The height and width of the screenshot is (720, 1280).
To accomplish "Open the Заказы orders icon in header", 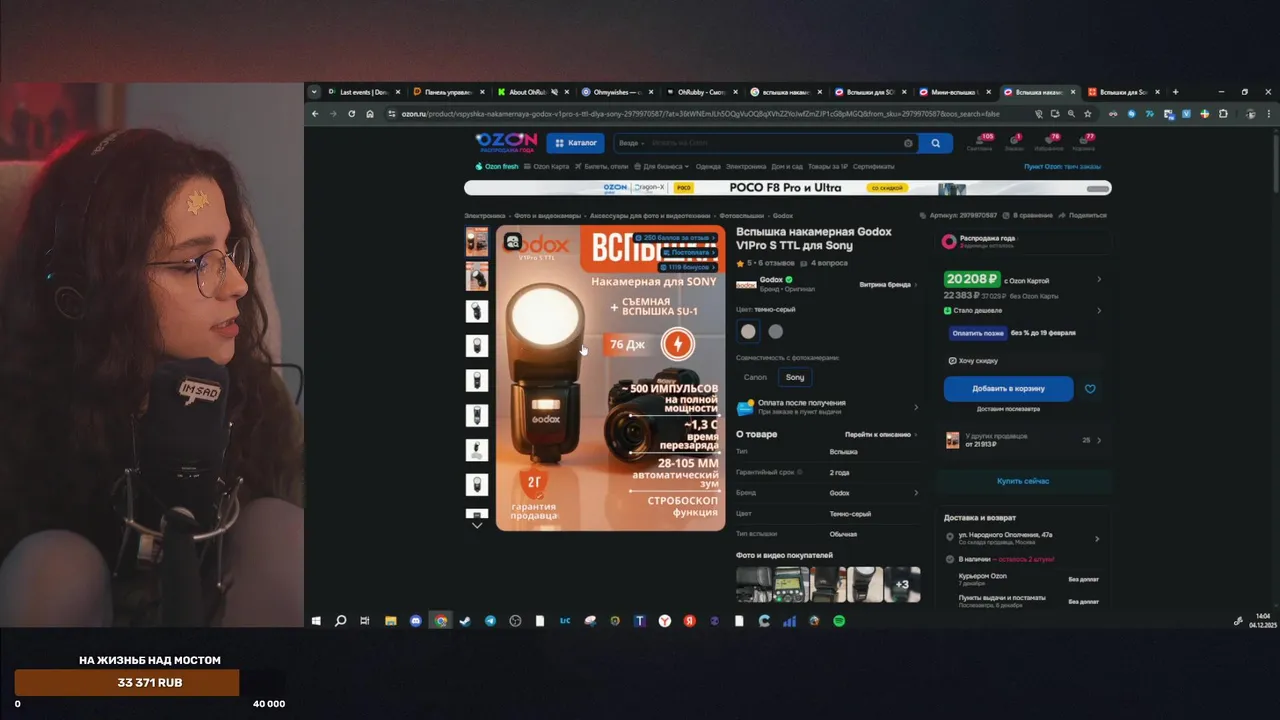I will [x=1015, y=142].
